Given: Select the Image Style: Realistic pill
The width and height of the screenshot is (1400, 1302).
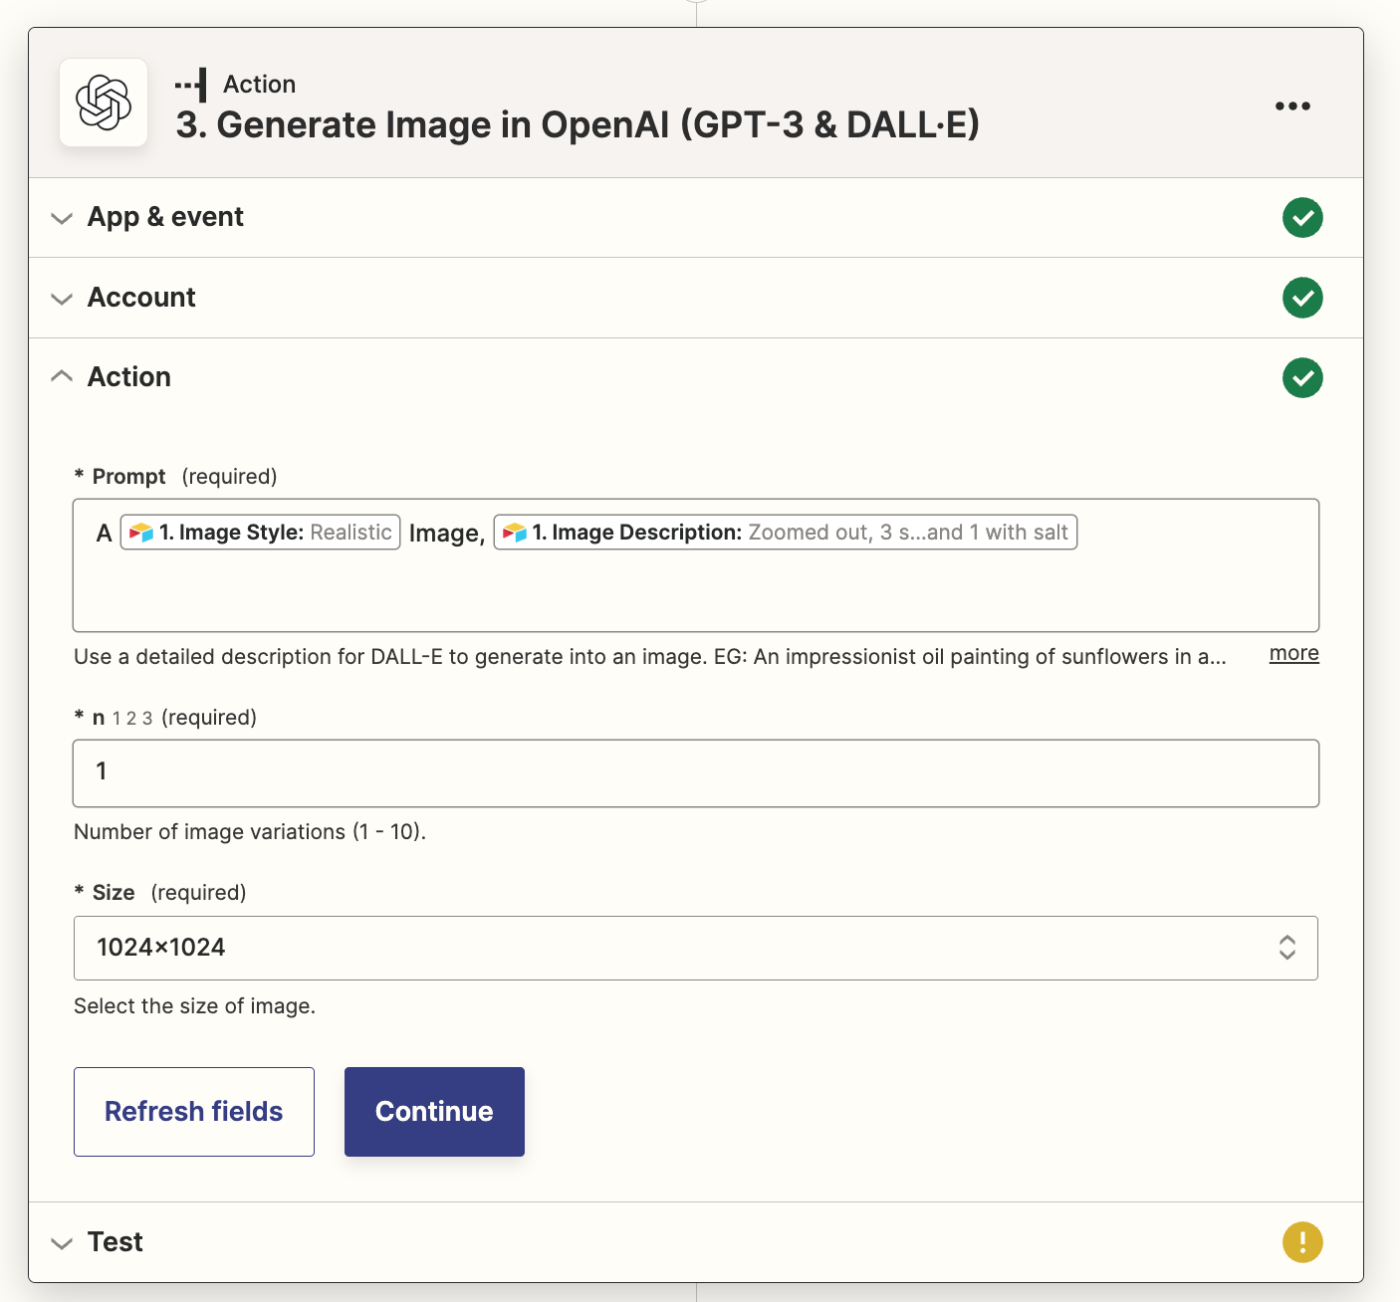Looking at the screenshot, I should pos(260,533).
